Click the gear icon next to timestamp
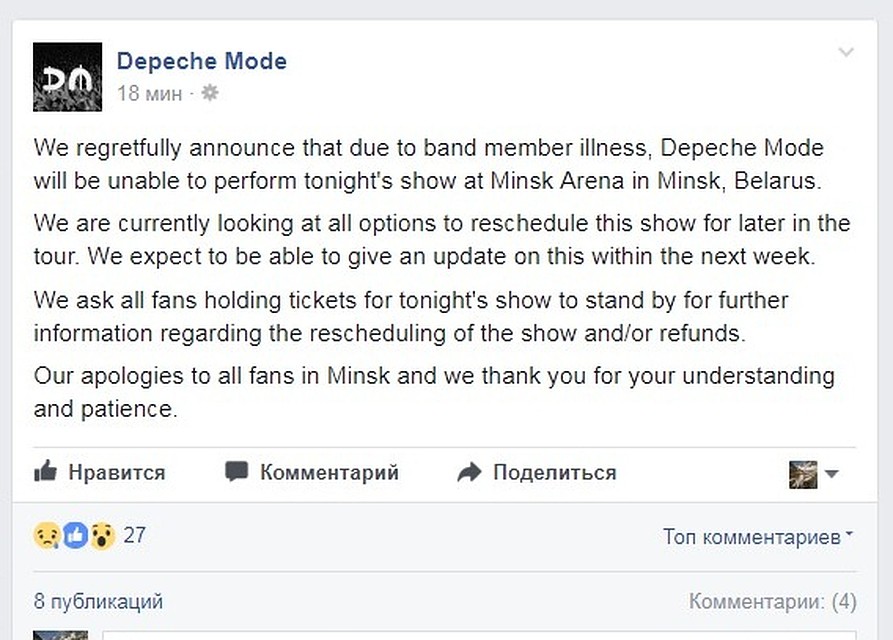Viewport: 893px width, 640px height. point(210,92)
